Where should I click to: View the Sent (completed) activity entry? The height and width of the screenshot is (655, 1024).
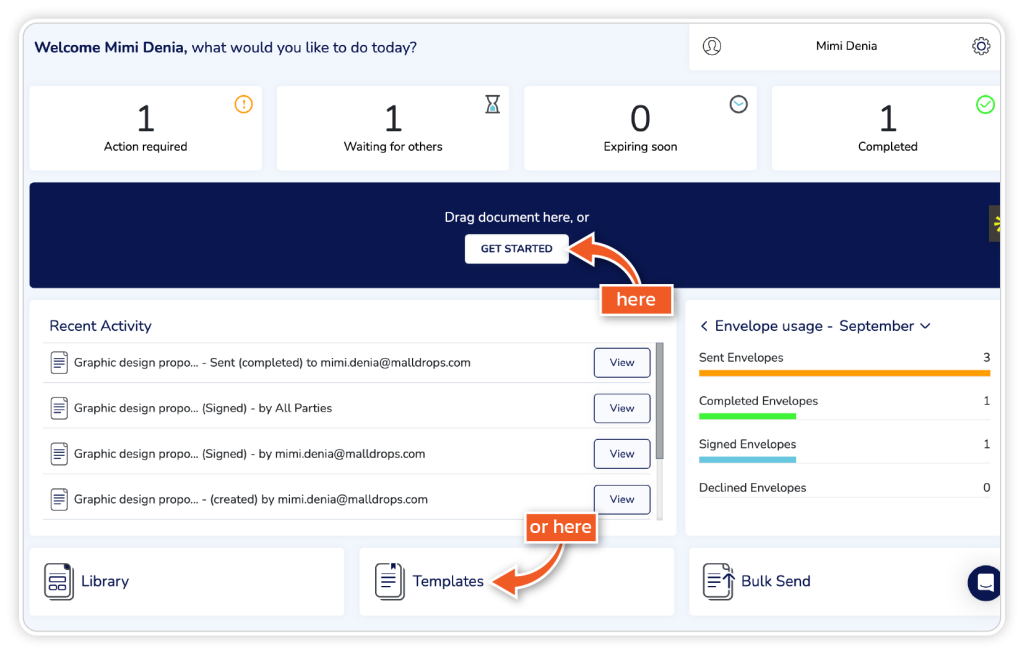[x=621, y=363]
